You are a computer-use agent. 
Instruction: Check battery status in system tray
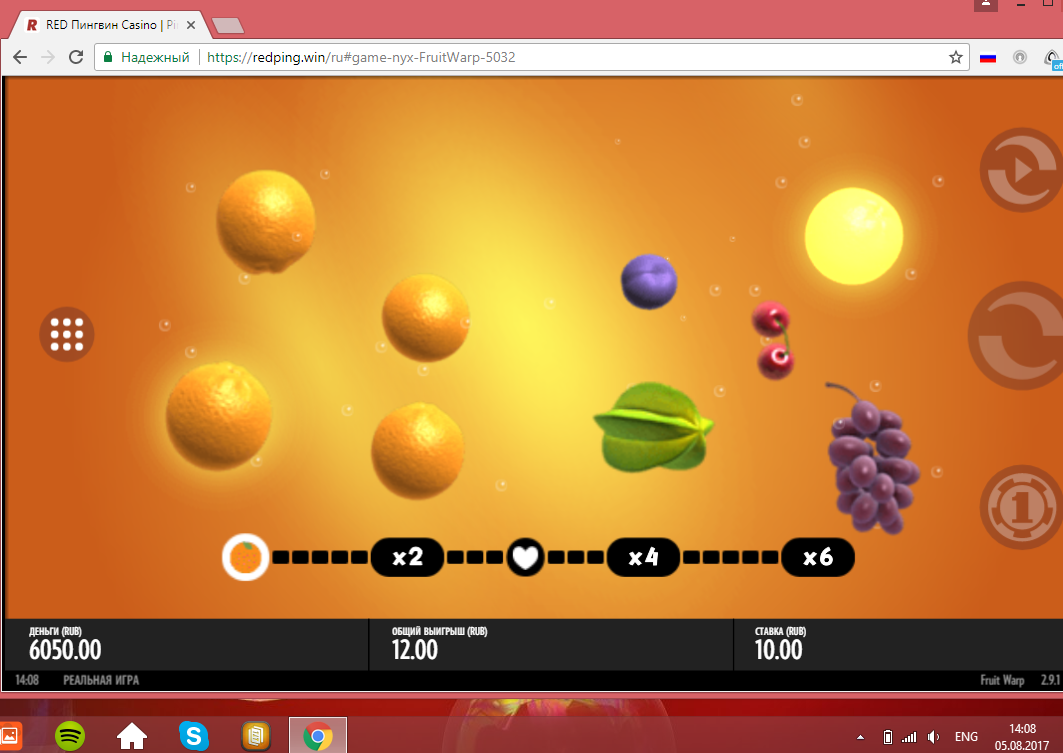click(887, 737)
